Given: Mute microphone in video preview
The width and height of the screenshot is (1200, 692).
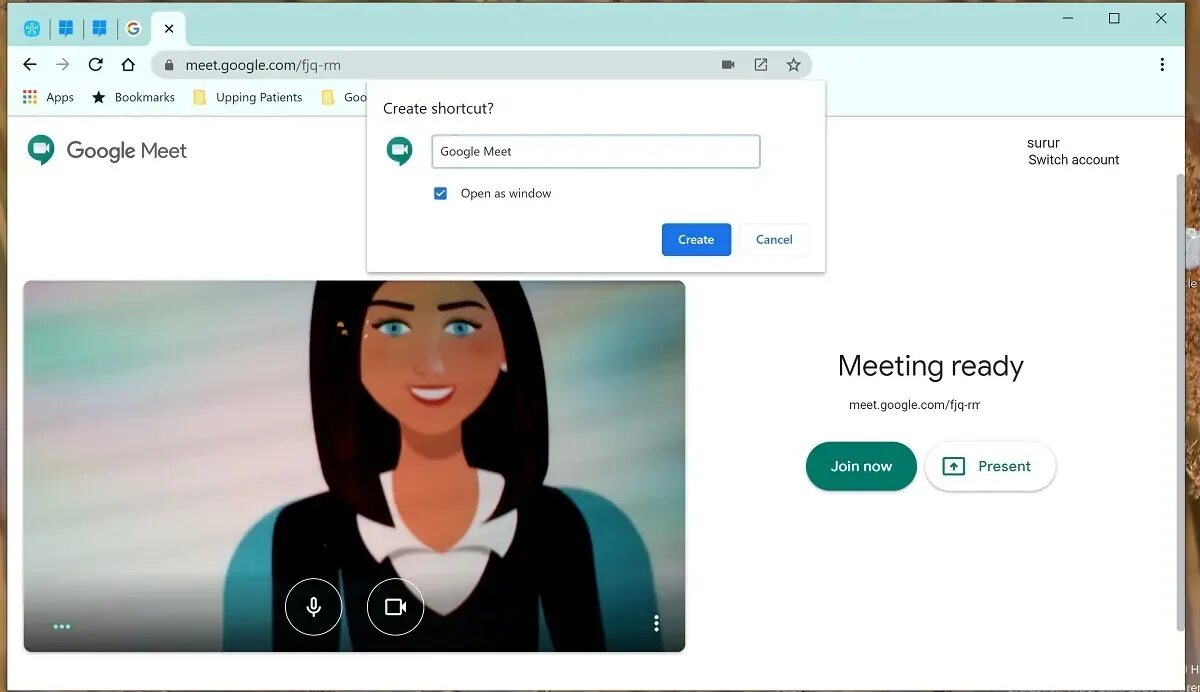Looking at the screenshot, I should [314, 606].
